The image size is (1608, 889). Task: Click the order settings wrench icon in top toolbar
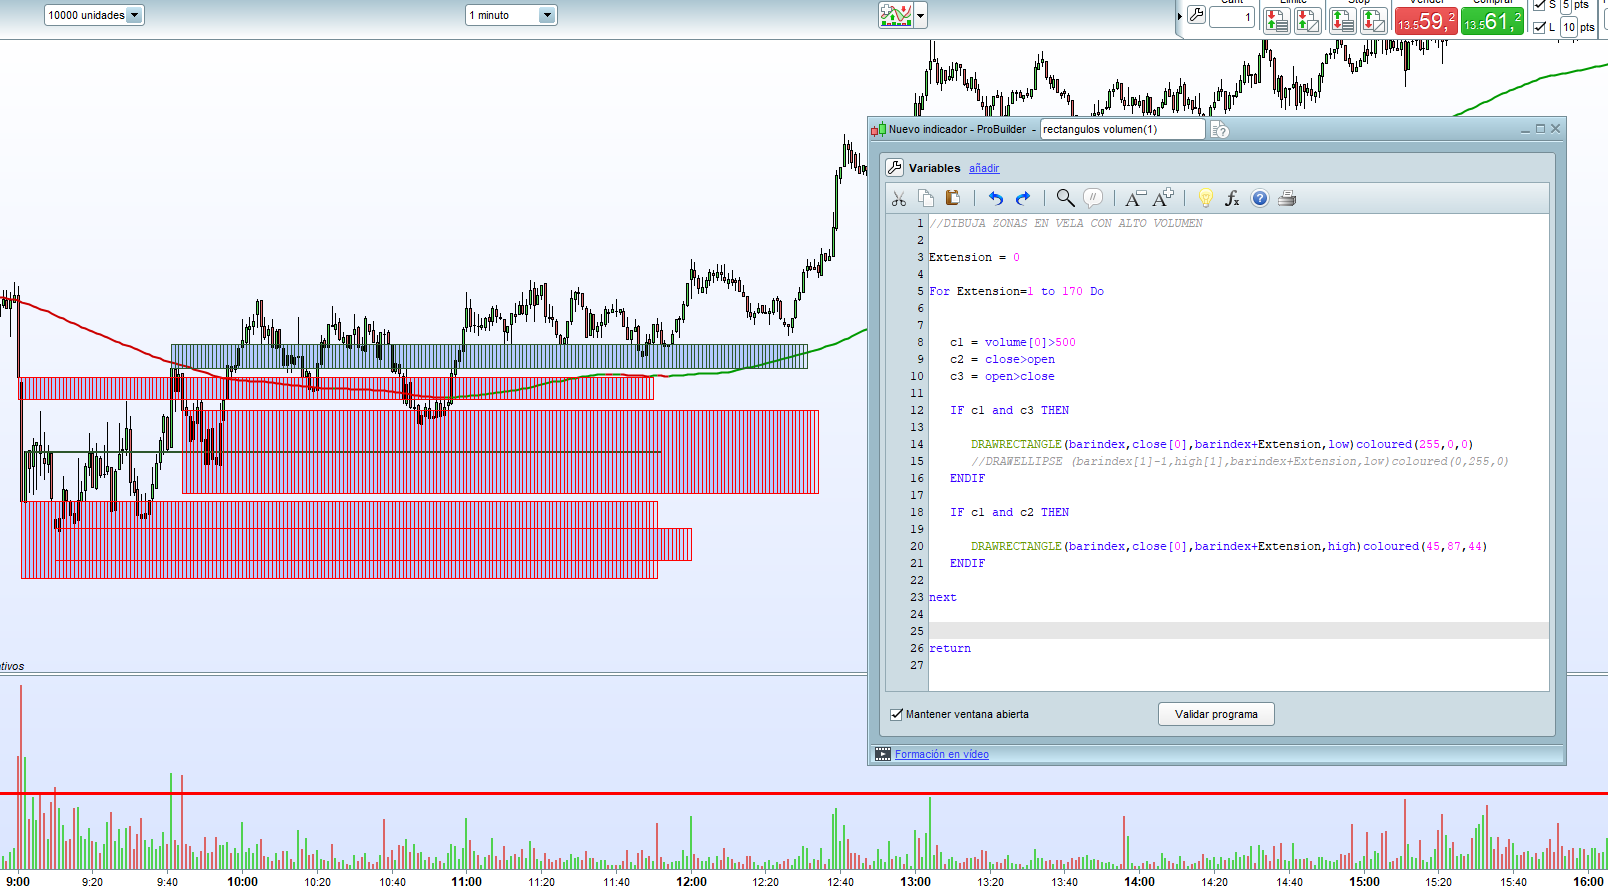click(x=1196, y=16)
